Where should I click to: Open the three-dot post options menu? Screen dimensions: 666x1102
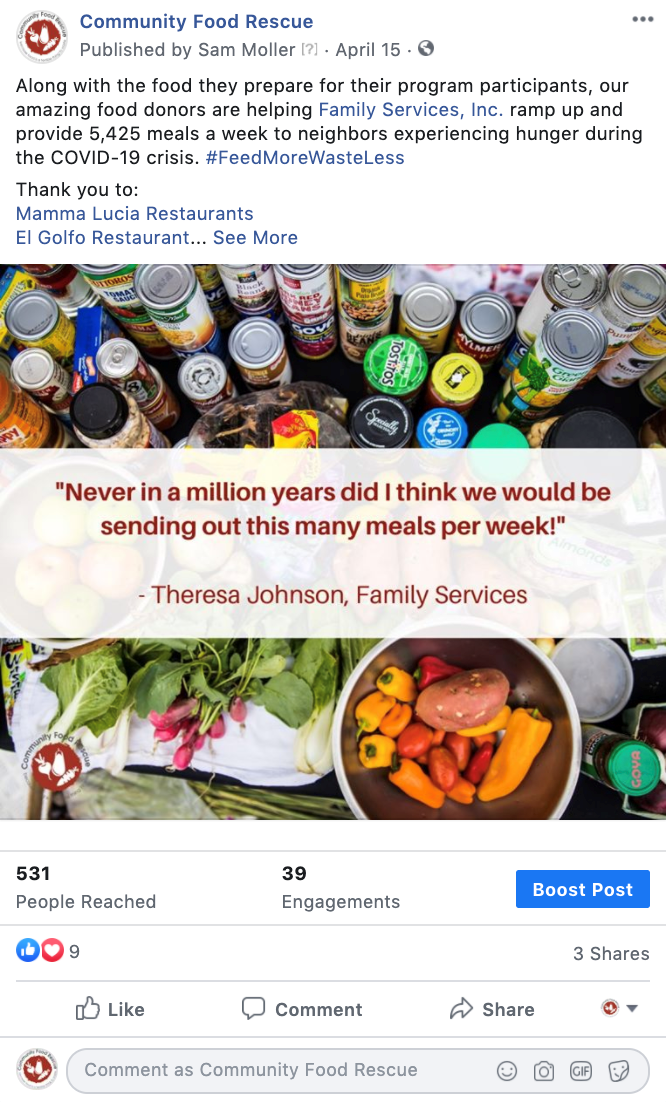tap(642, 19)
